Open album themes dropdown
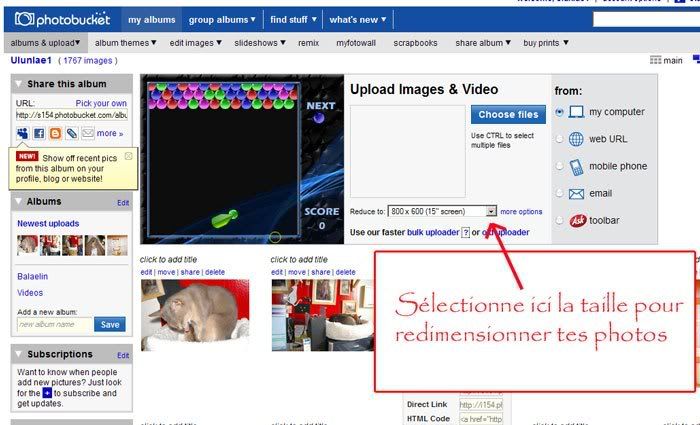700x425 pixels. pos(125,43)
